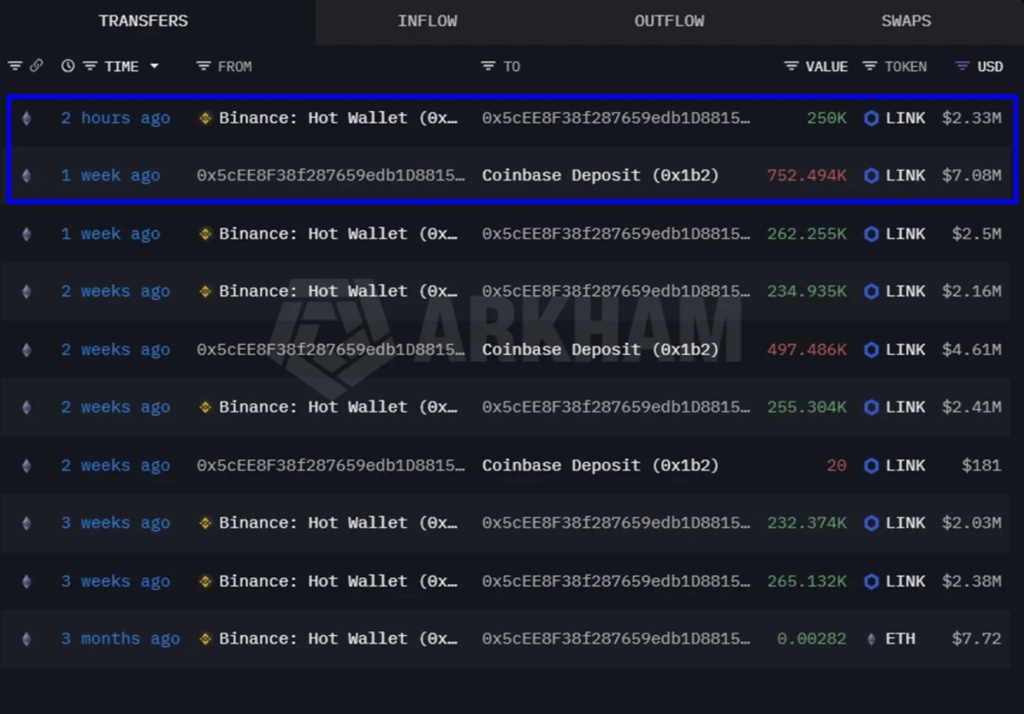Click Binance logo on 234.935K row
This screenshot has width=1024, height=714.
(x=205, y=291)
